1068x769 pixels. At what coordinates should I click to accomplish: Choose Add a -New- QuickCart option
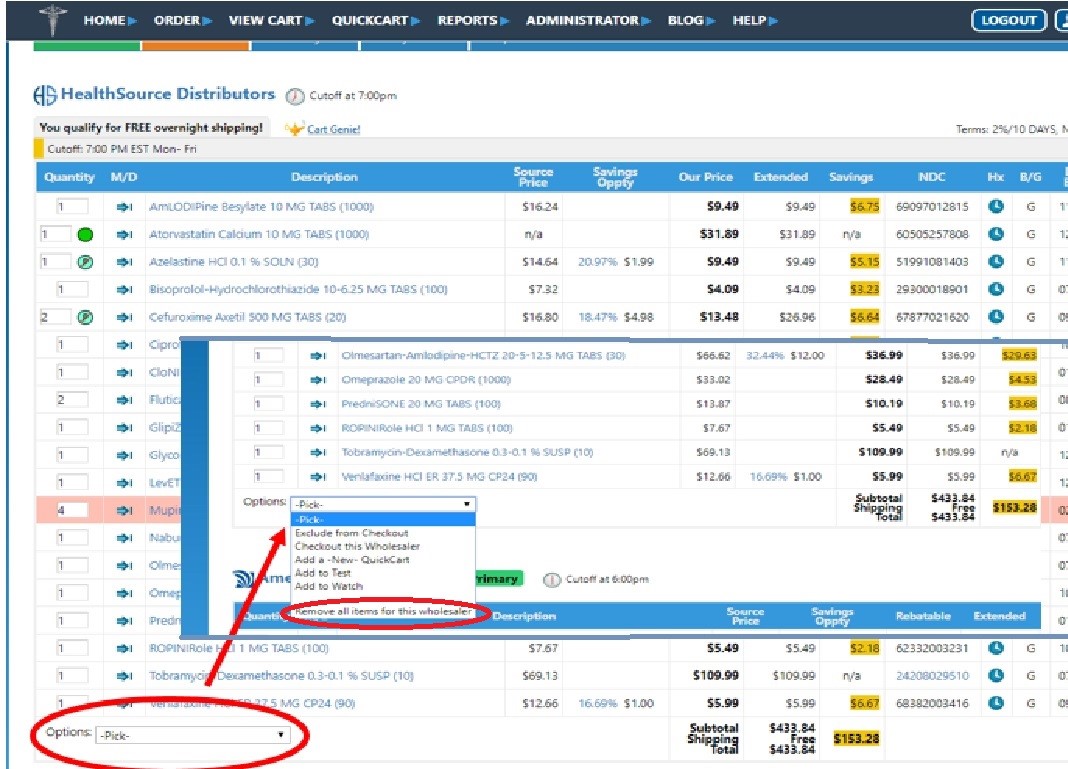click(x=352, y=559)
